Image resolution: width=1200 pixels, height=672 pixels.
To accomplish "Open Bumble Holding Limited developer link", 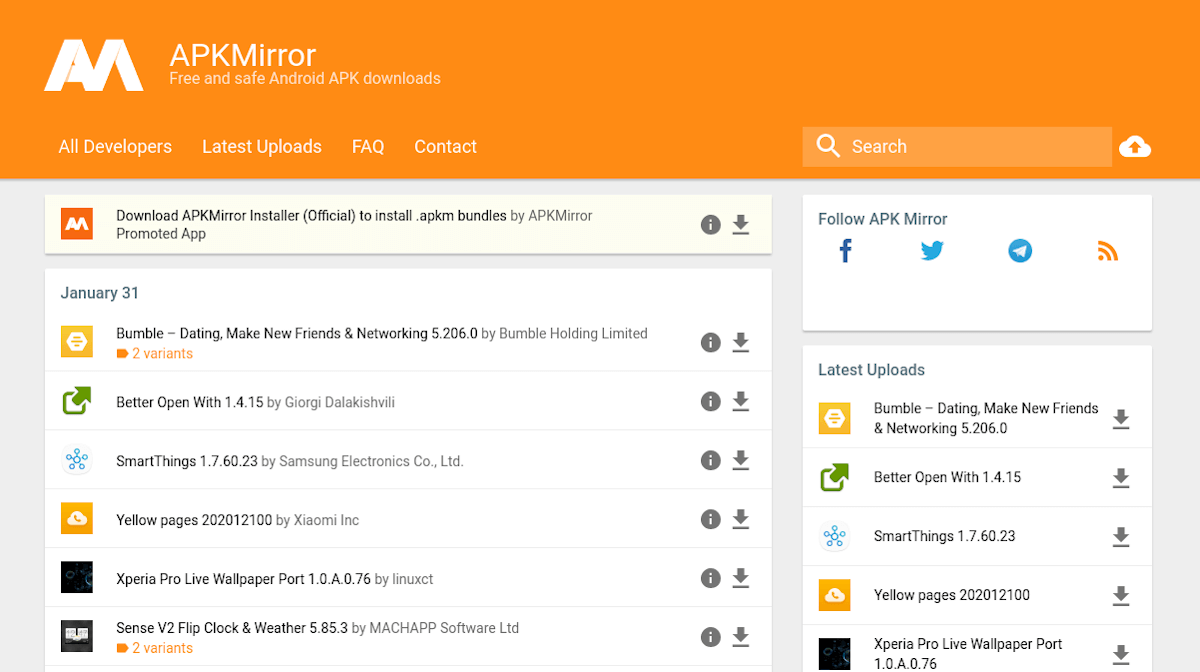I will click(573, 334).
